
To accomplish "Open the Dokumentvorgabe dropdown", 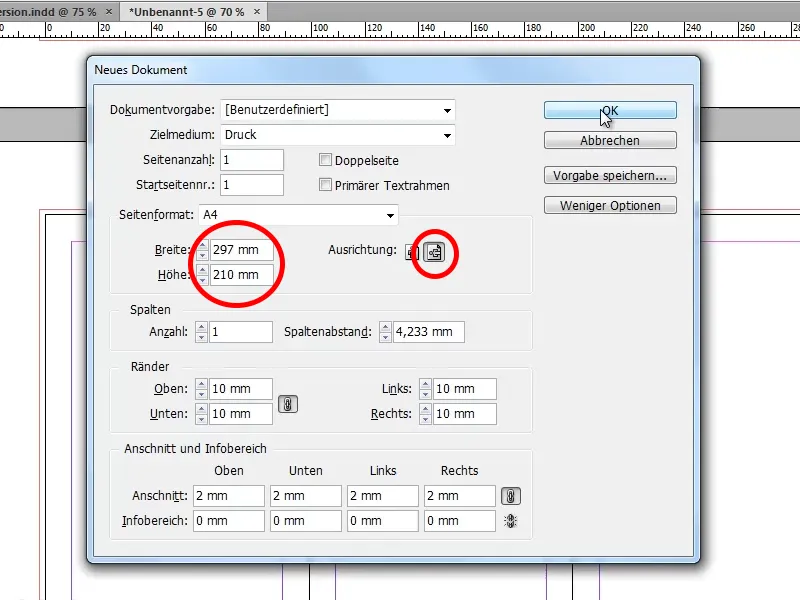I will click(x=338, y=110).
